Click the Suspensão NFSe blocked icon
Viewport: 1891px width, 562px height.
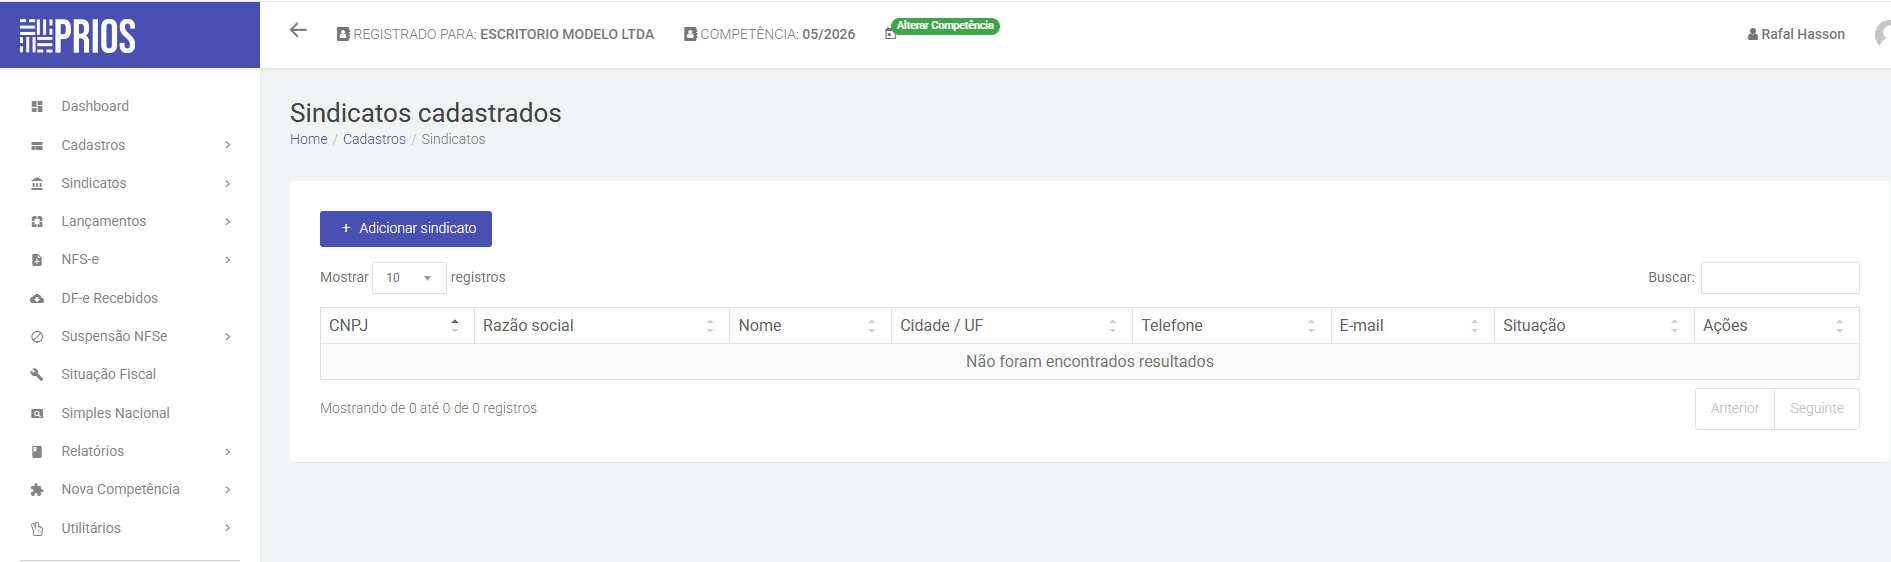tap(37, 336)
